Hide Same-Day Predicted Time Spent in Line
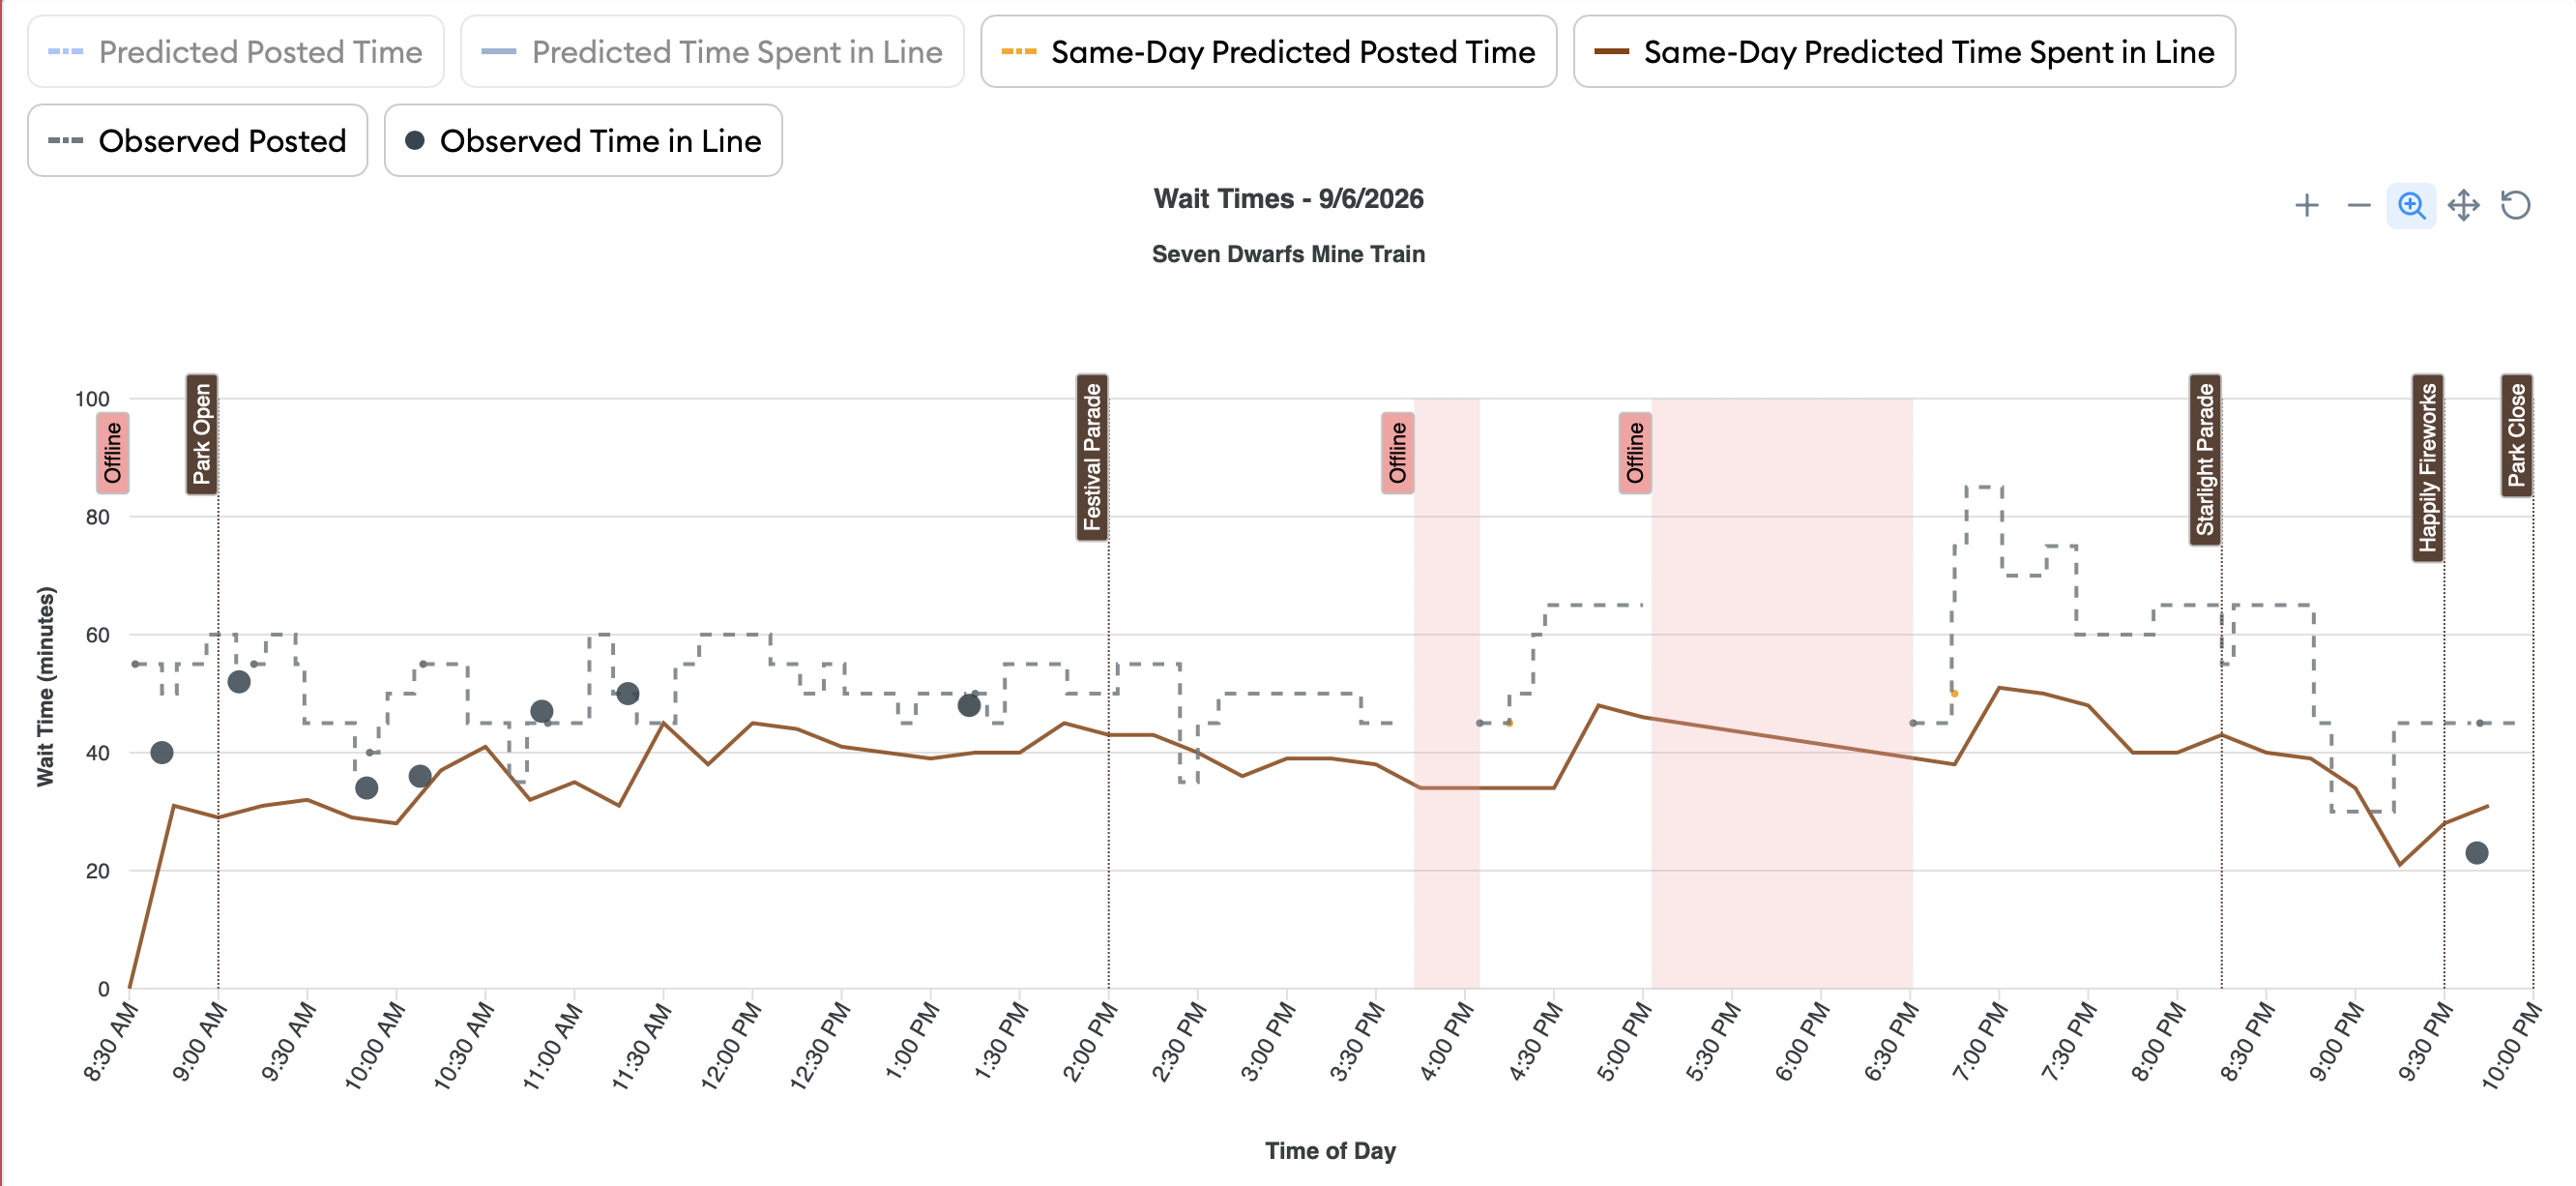This screenshot has width=2576, height=1186. (x=1904, y=51)
